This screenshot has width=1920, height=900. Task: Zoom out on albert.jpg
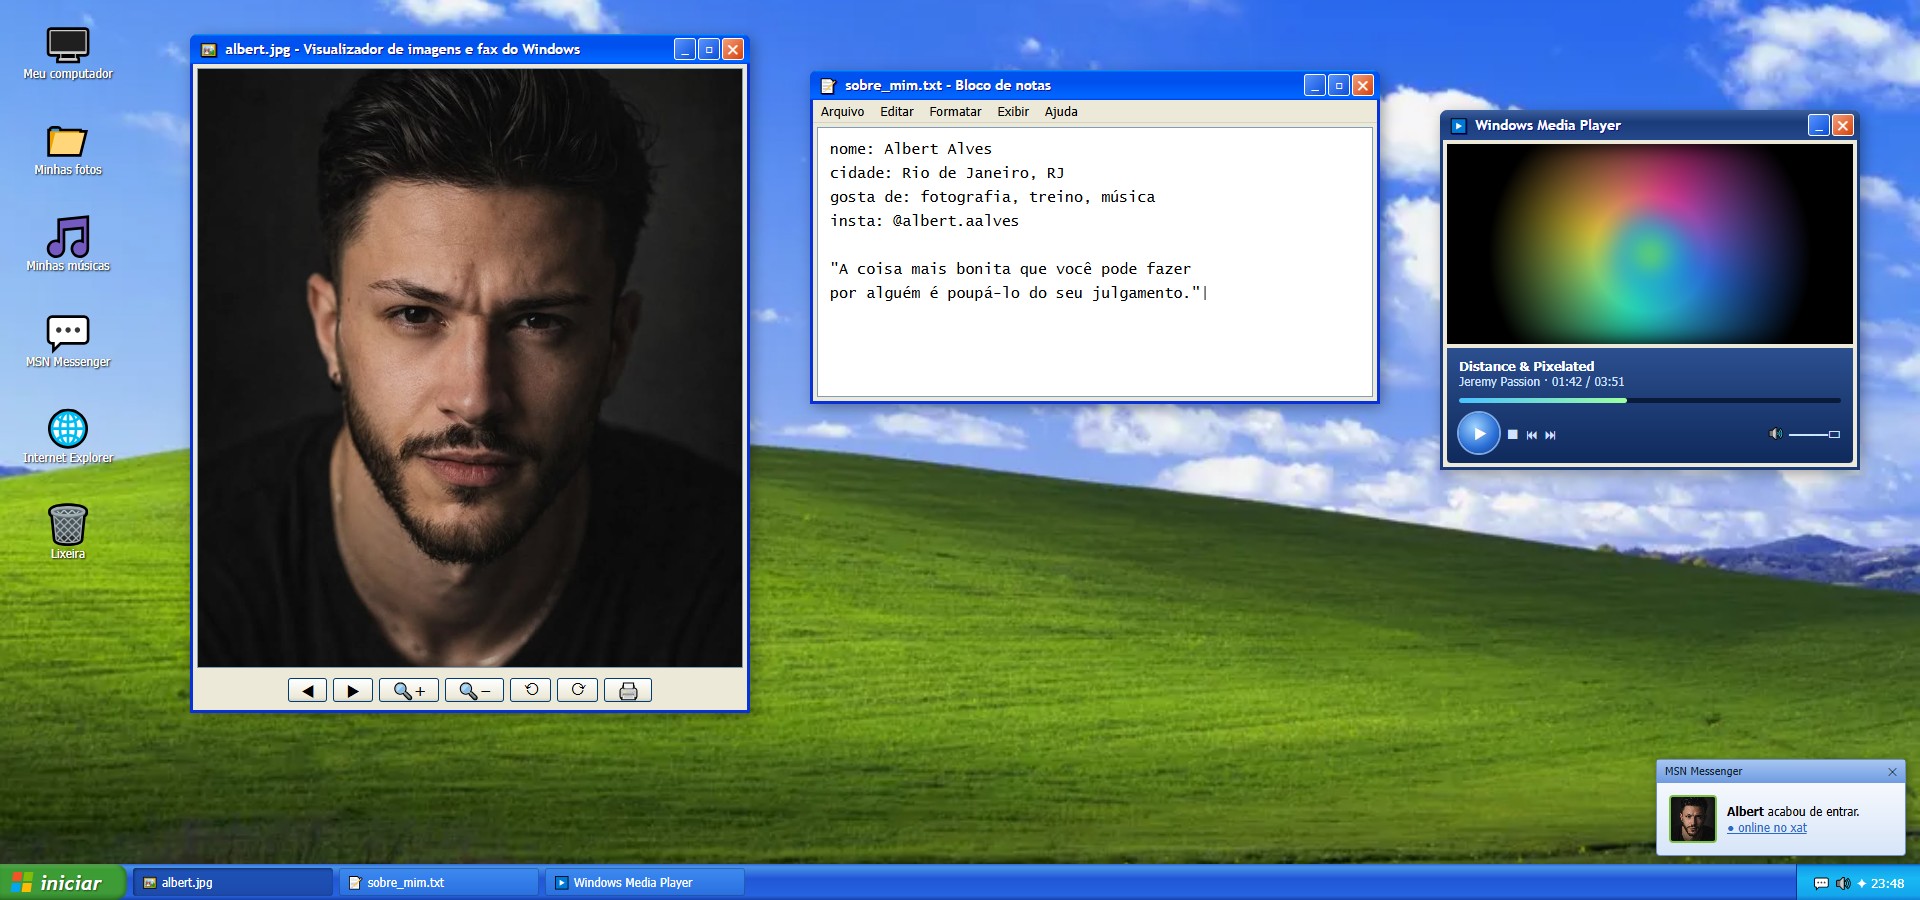coord(474,690)
